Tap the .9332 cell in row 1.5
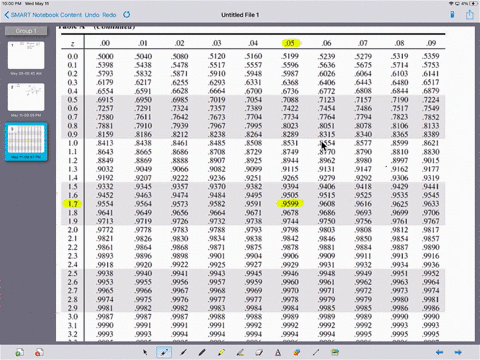480x360 pixels. [105, 186]
